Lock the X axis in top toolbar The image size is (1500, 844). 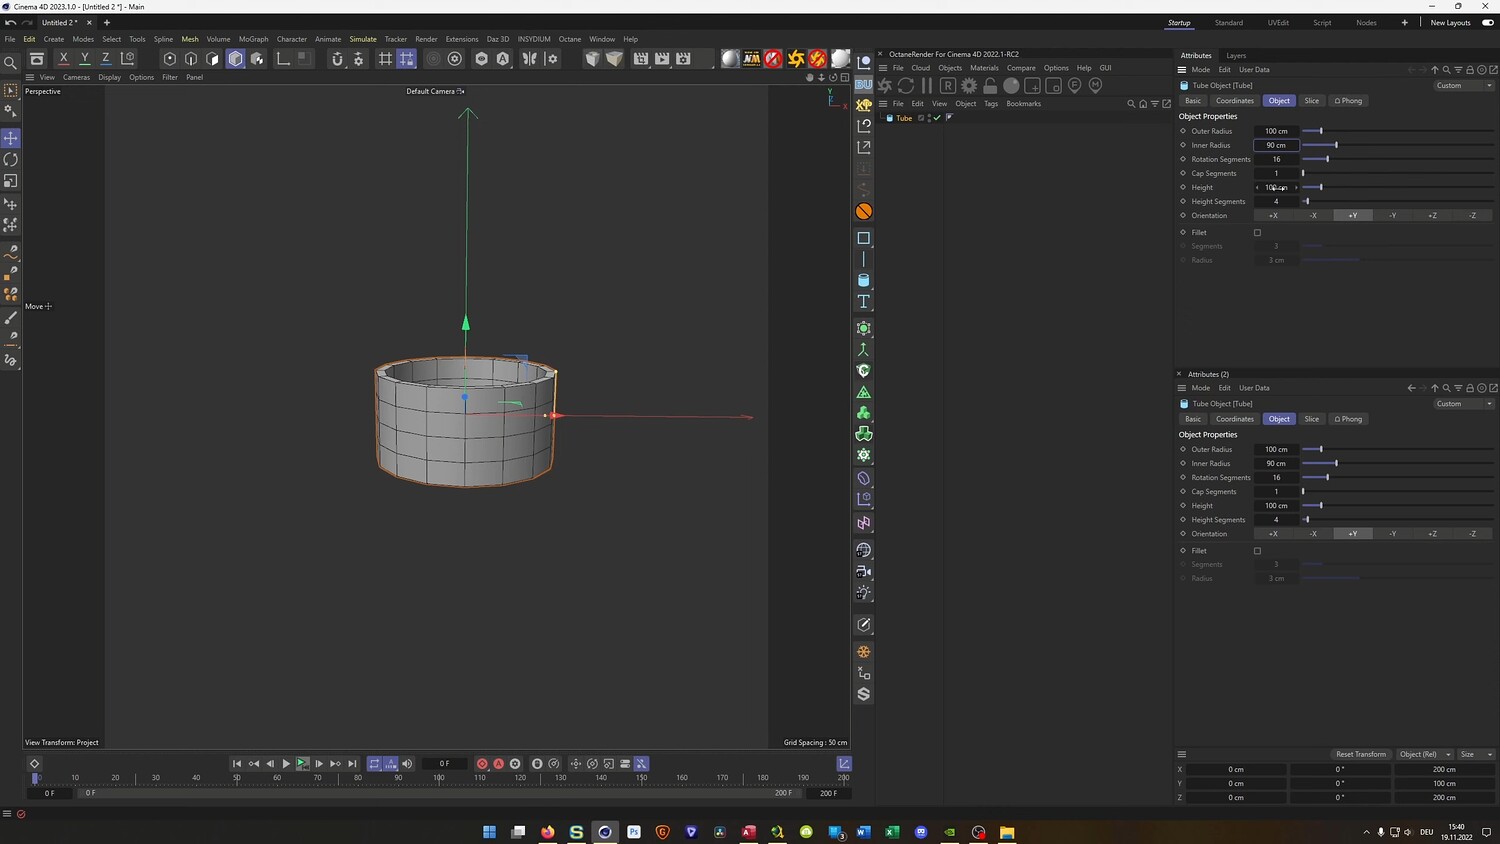64,59
